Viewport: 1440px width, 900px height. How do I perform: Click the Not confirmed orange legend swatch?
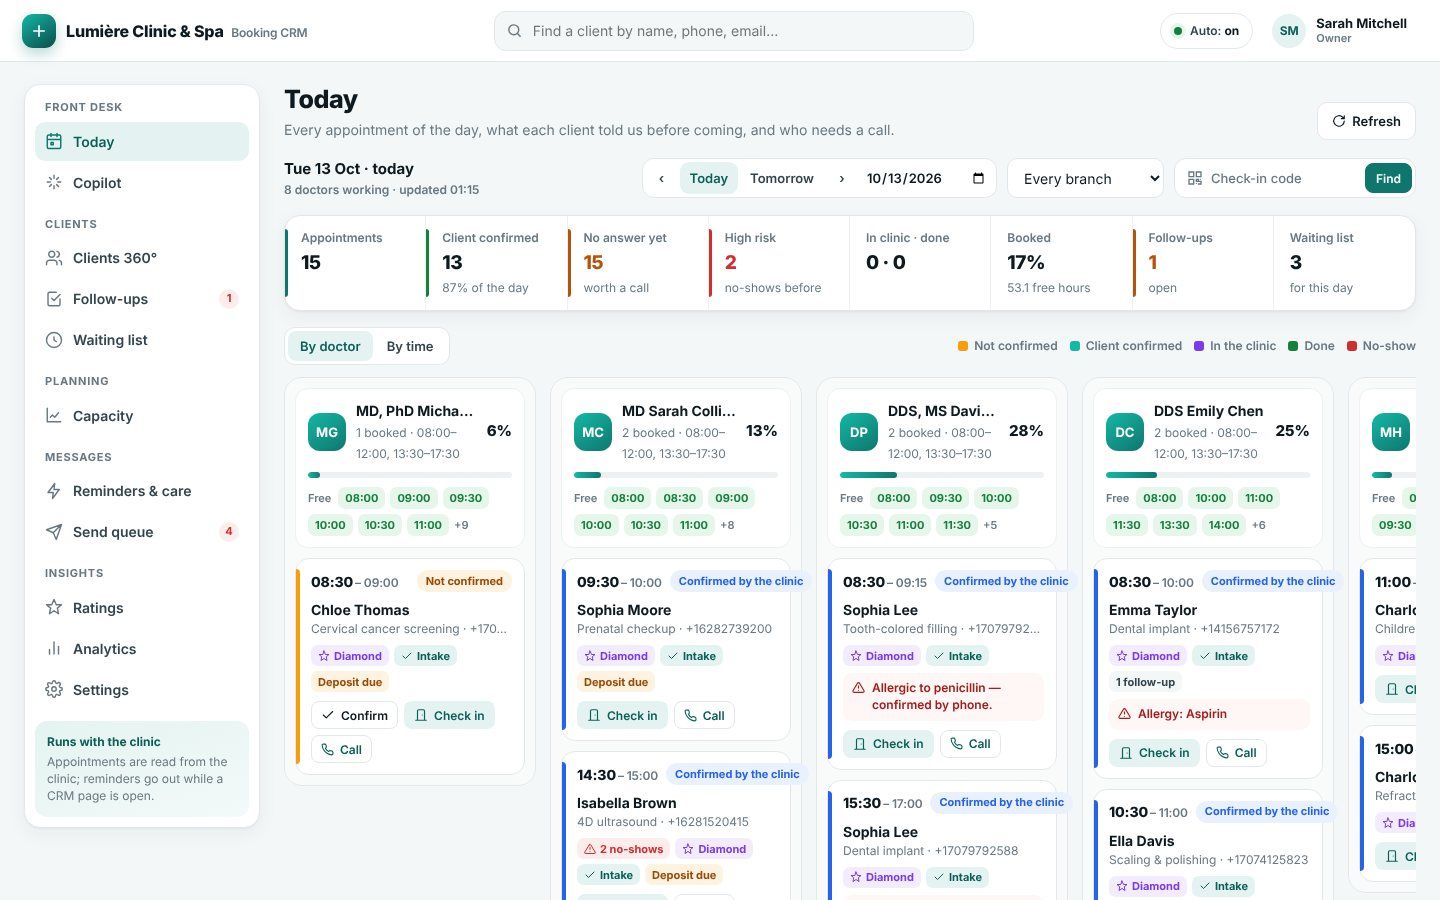963,346
